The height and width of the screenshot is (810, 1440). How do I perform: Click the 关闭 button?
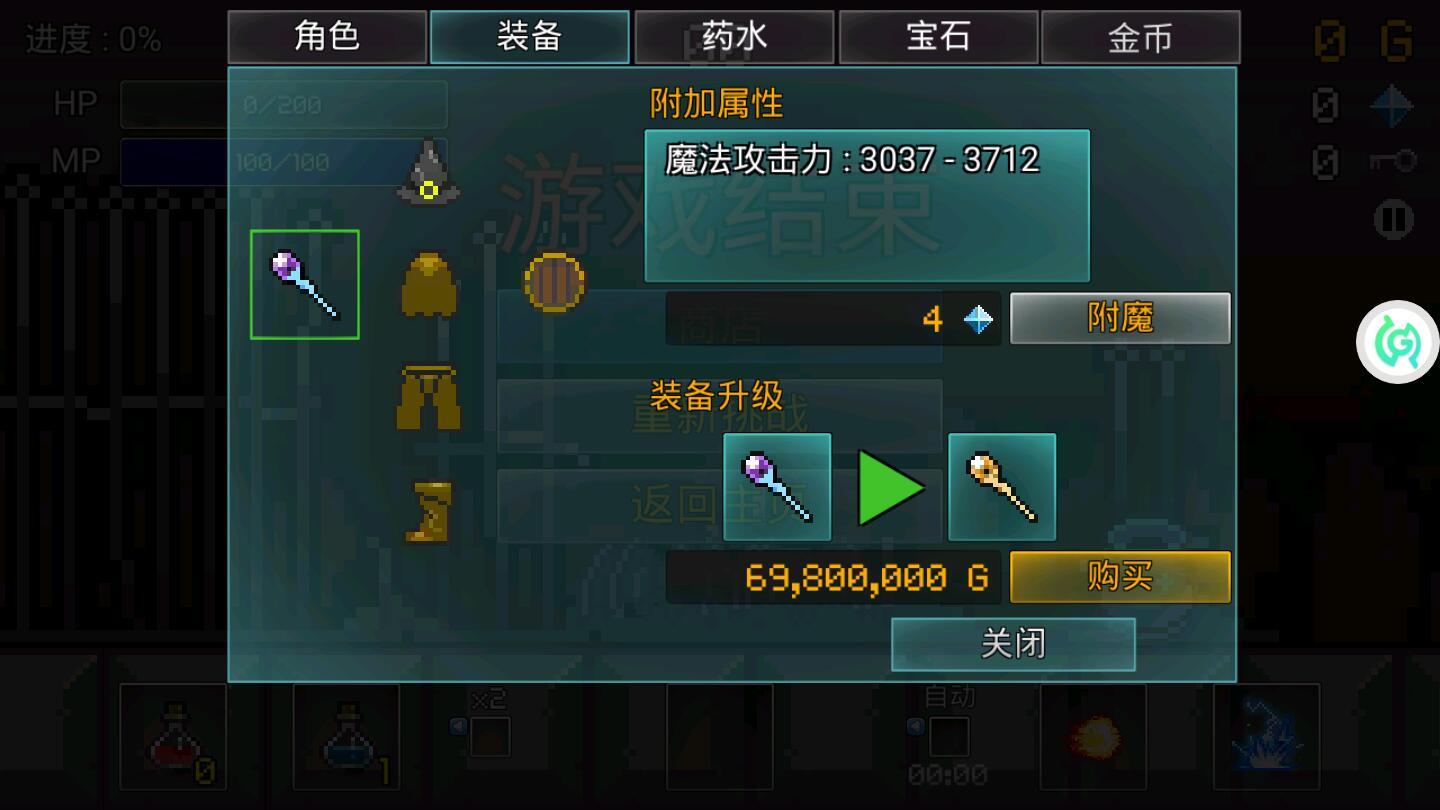1013,644
